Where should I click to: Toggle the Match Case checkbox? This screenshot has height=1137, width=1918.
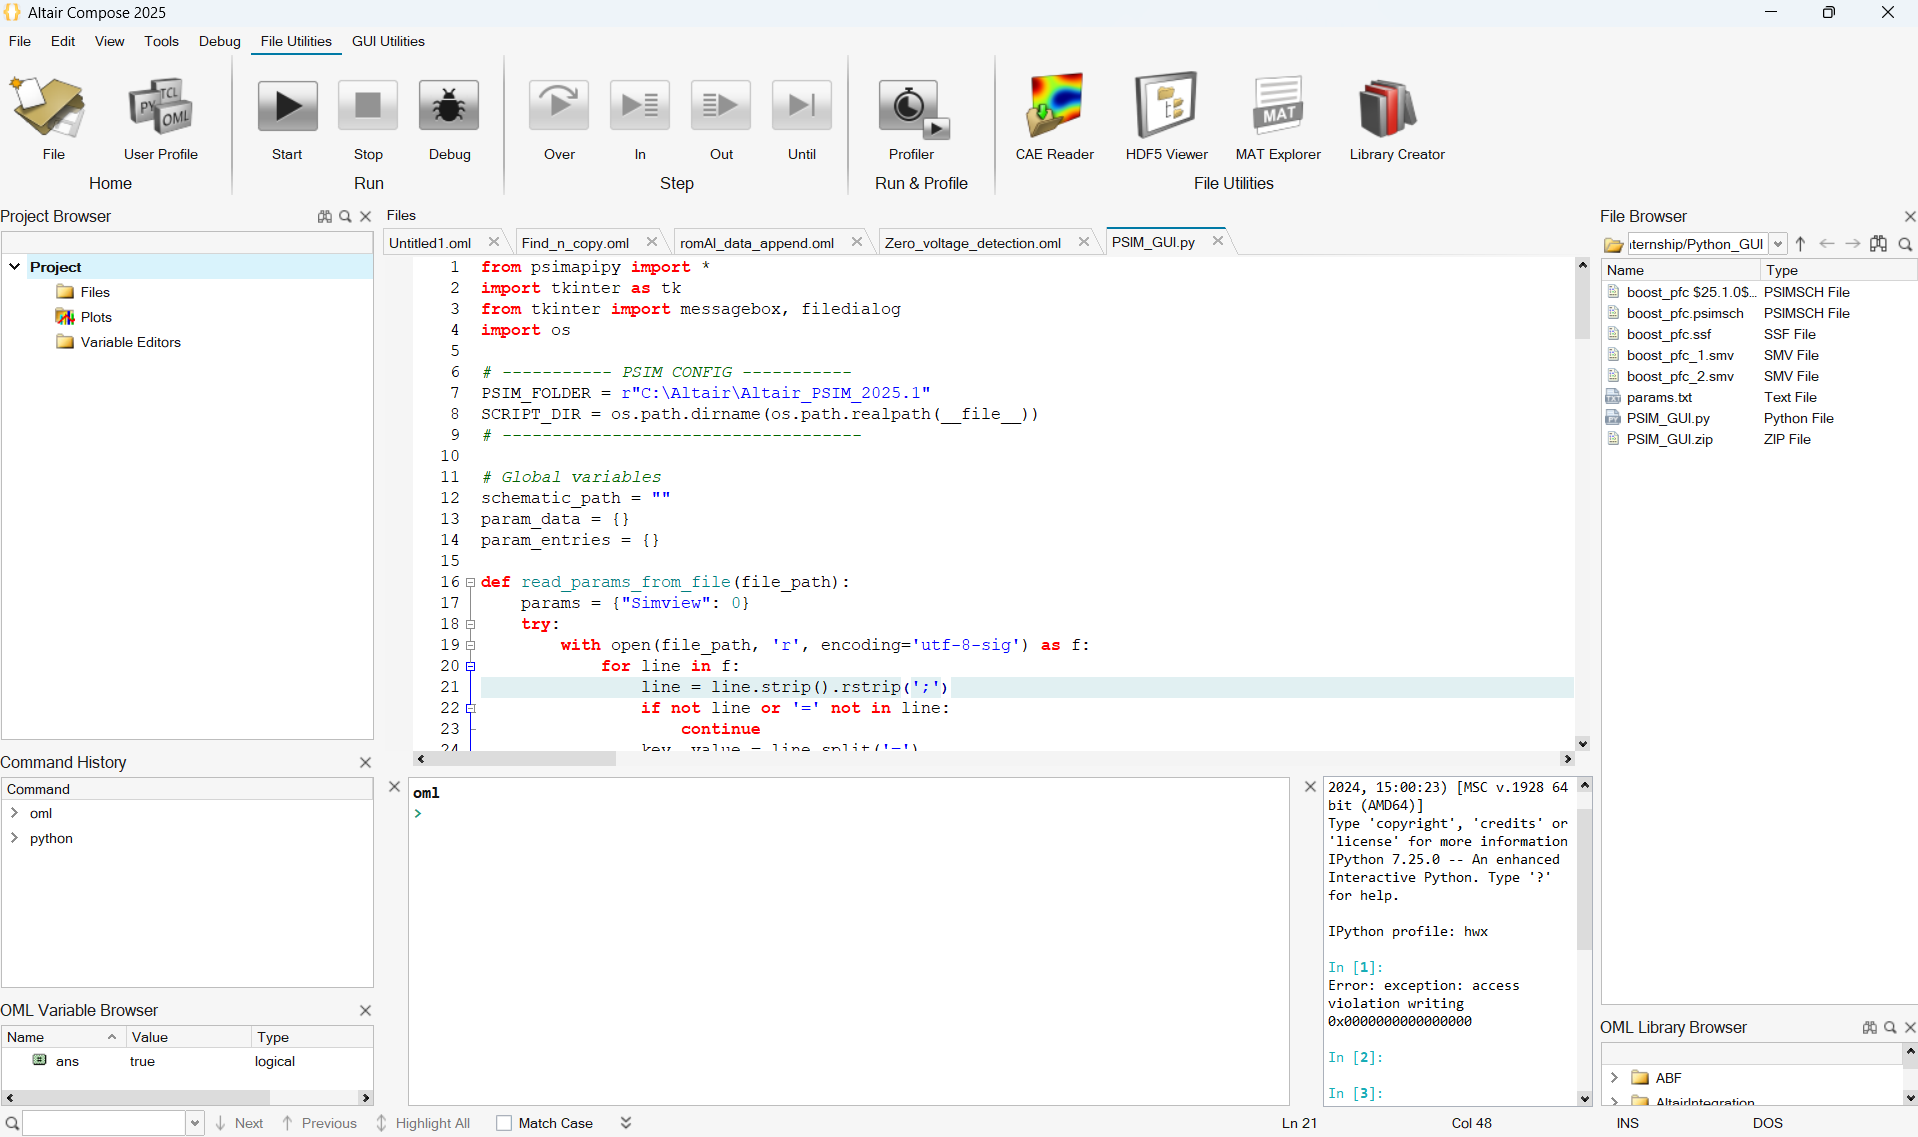tap(504, 1123)
